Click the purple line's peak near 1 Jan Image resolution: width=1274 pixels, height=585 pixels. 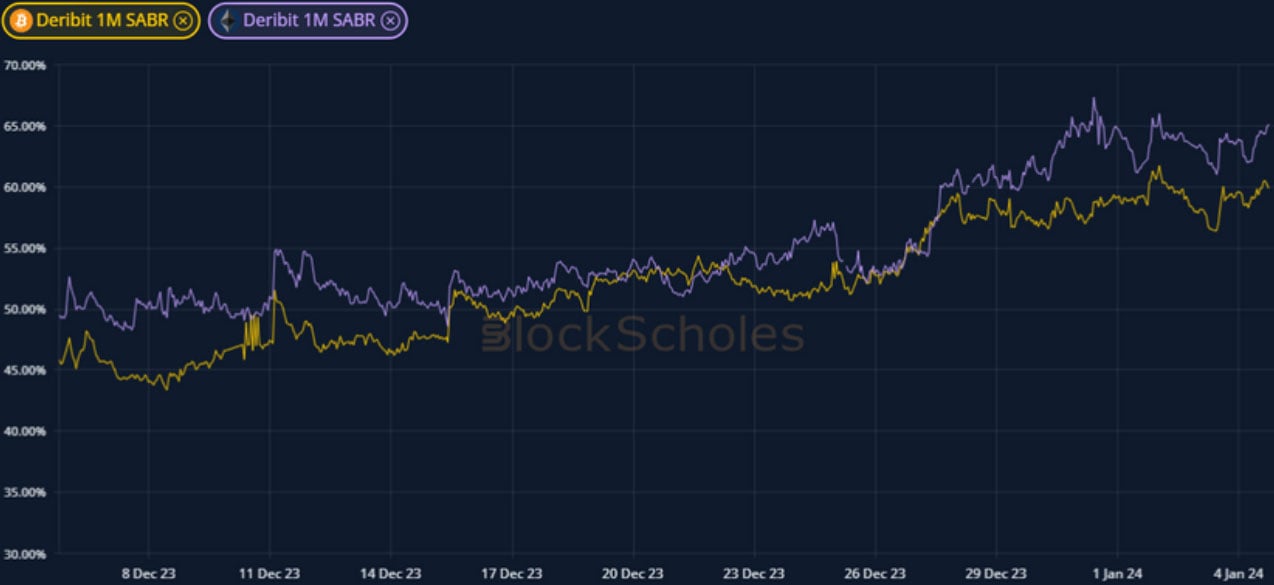[x=1093, y=99]
